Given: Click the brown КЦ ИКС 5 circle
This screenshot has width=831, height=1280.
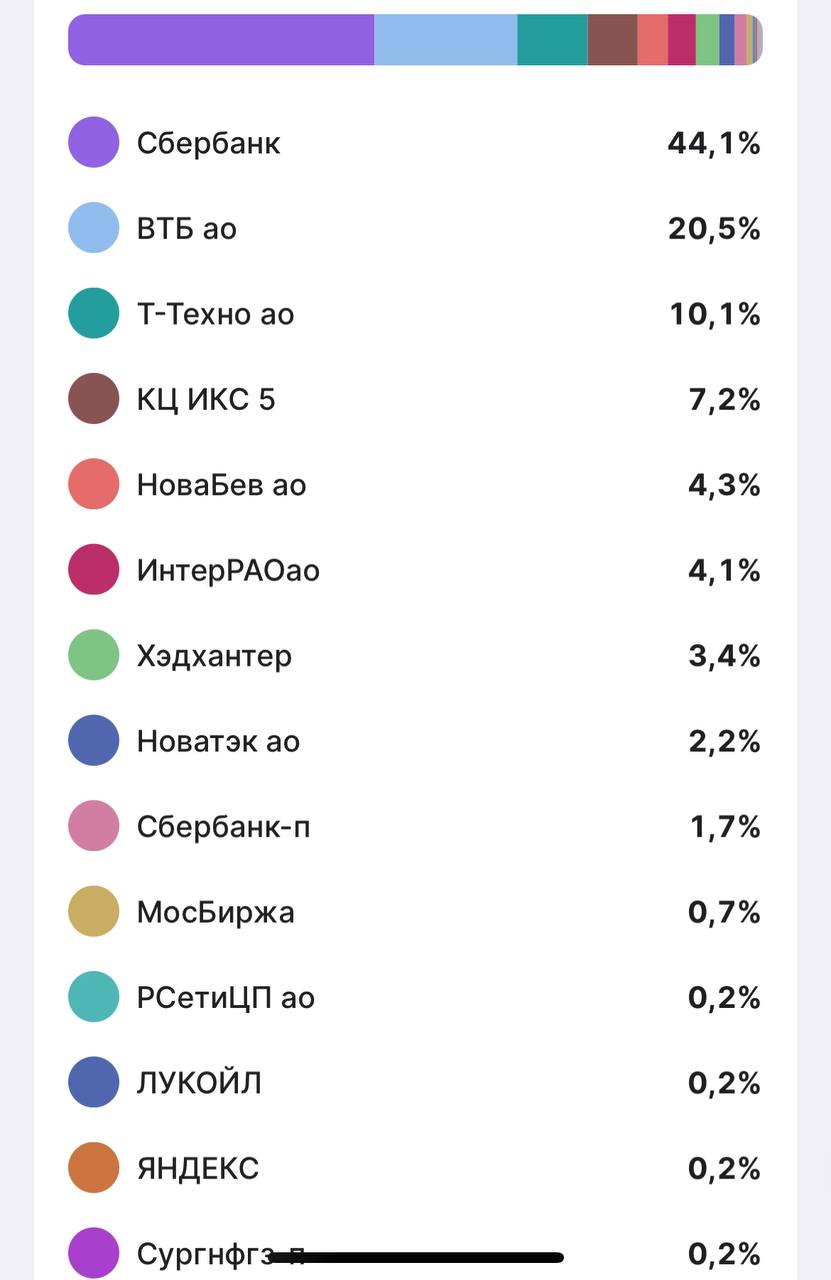Looking at the screenshot, I should pyautogui.click(x=94, y=399).
